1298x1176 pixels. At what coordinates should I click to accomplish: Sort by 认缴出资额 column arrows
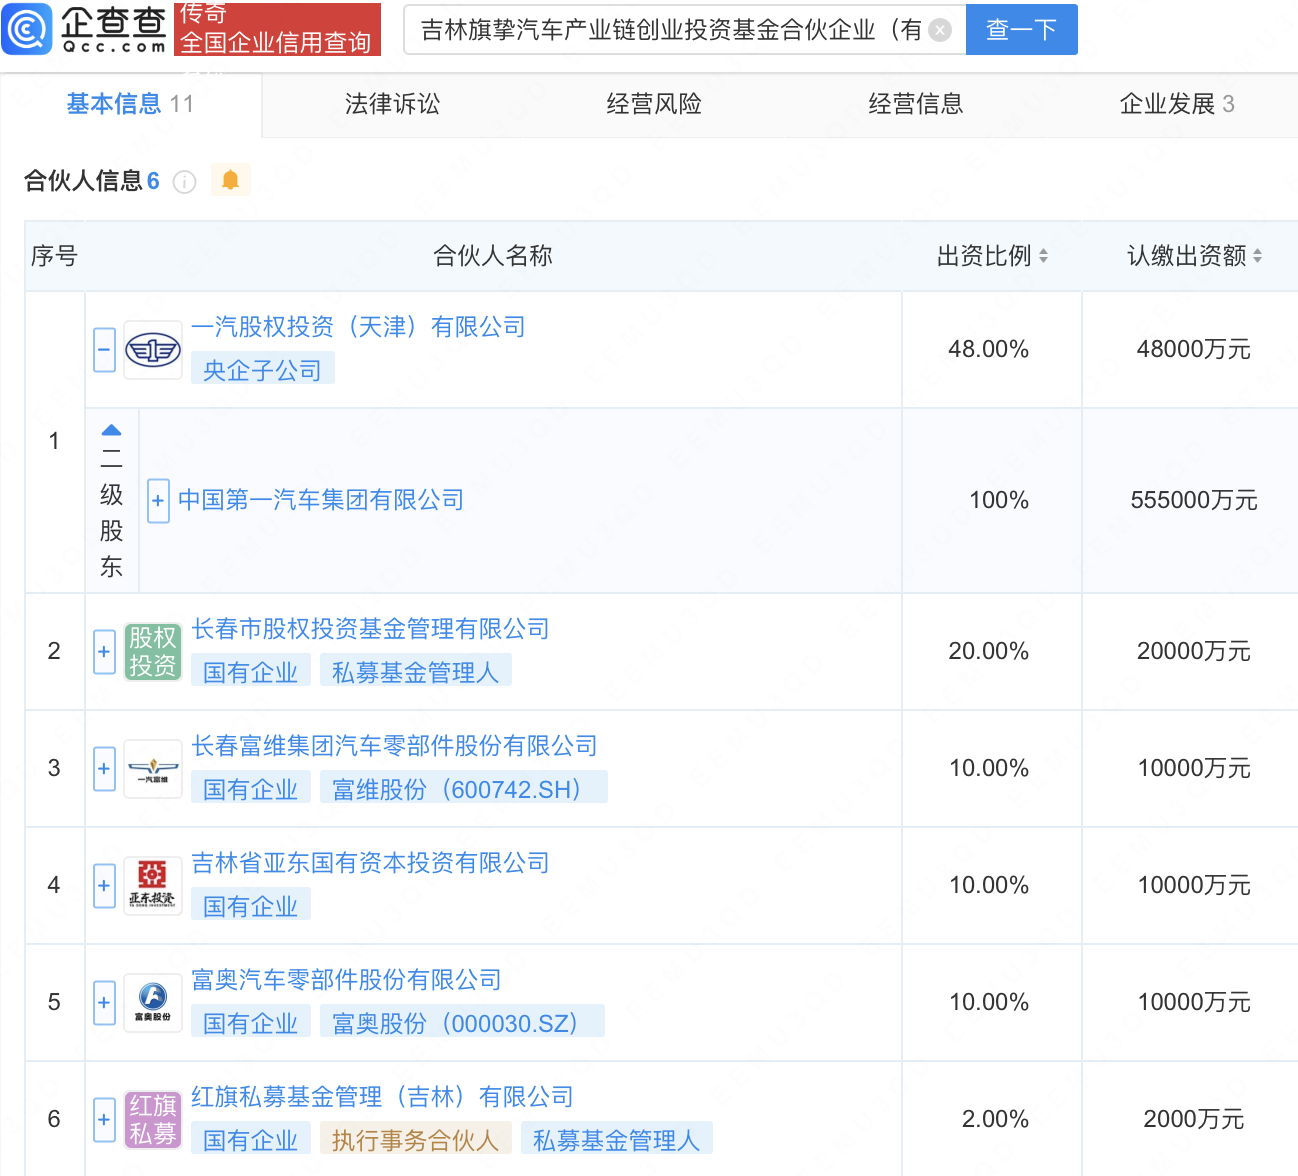1257,256
